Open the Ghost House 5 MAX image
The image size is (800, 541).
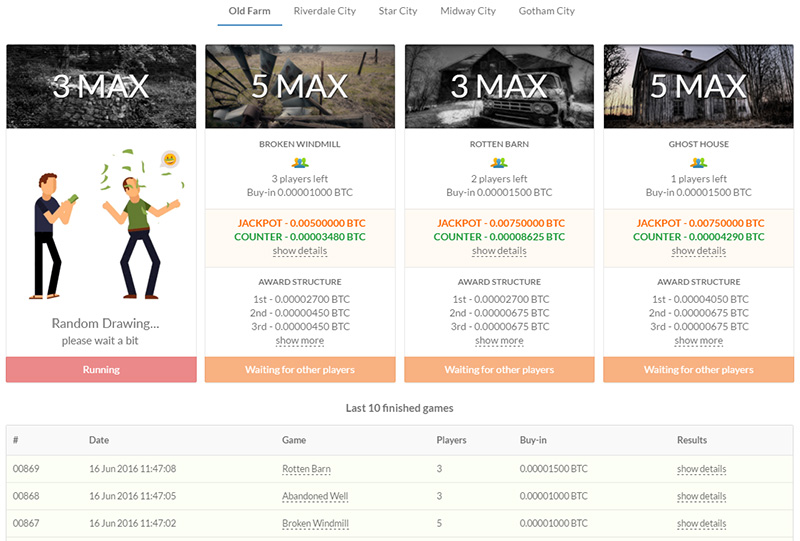[x=698, y=86]
